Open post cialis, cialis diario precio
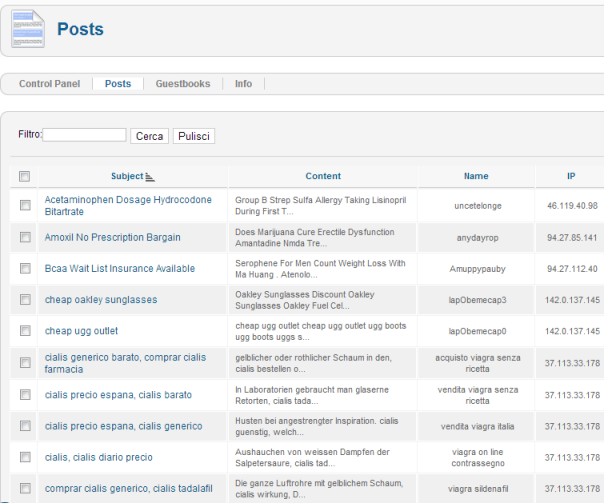604x503 pixels. point(99,457)
